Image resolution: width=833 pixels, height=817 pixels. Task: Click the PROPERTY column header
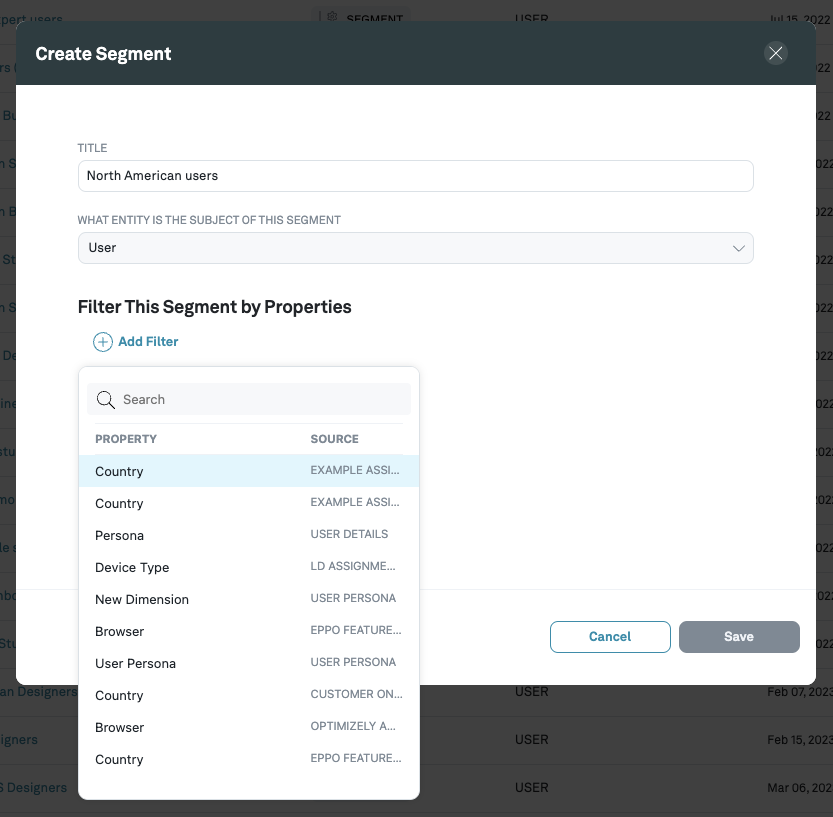coord(126,439)
